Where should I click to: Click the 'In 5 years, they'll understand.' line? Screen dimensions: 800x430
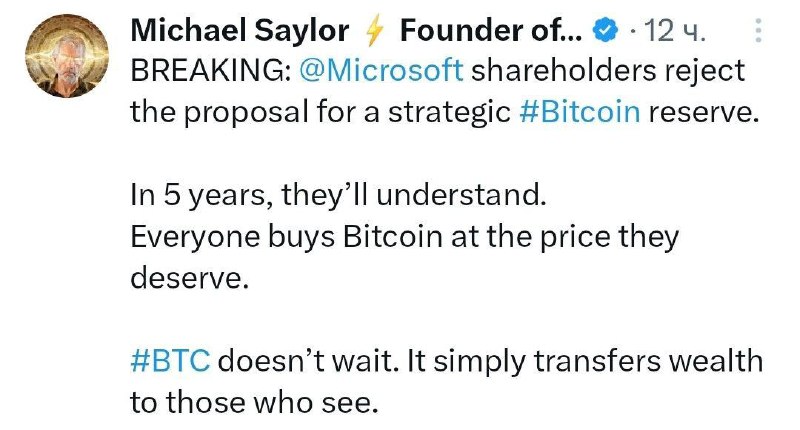[338, 195]
